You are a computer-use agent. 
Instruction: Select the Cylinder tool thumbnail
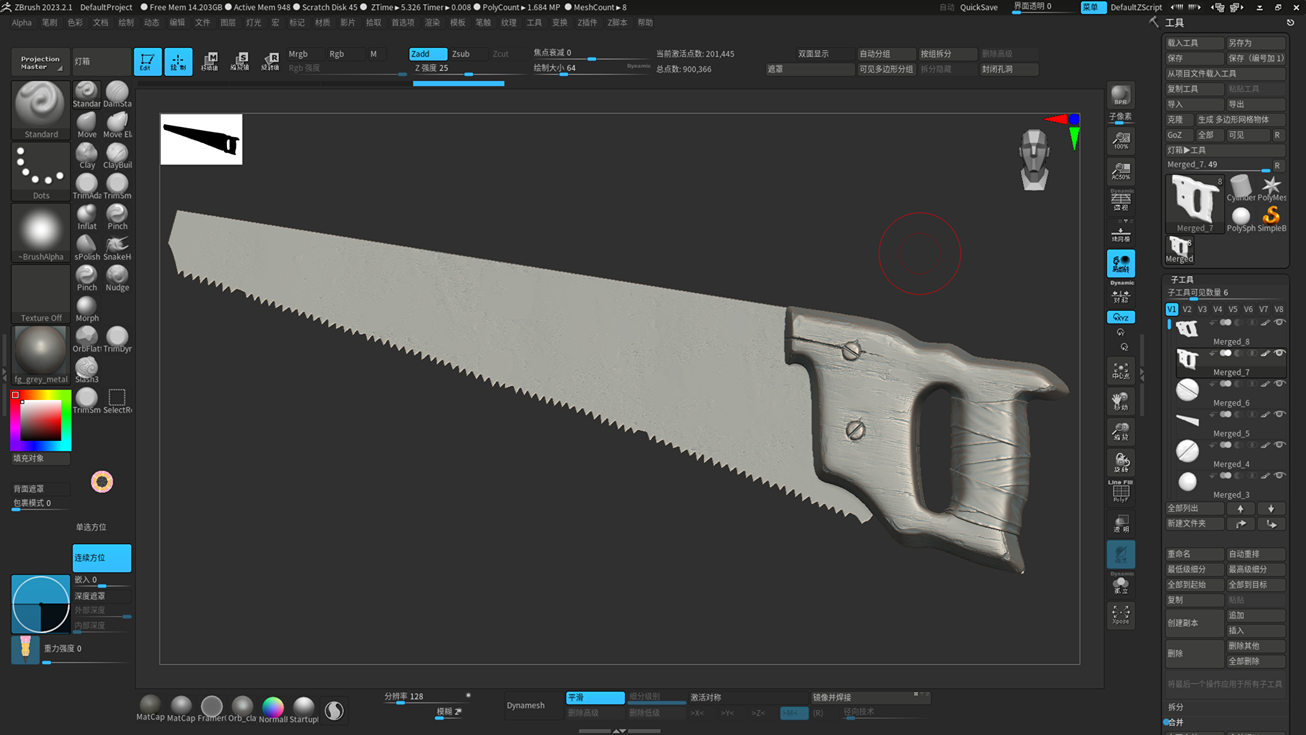tap(1241, 187)
